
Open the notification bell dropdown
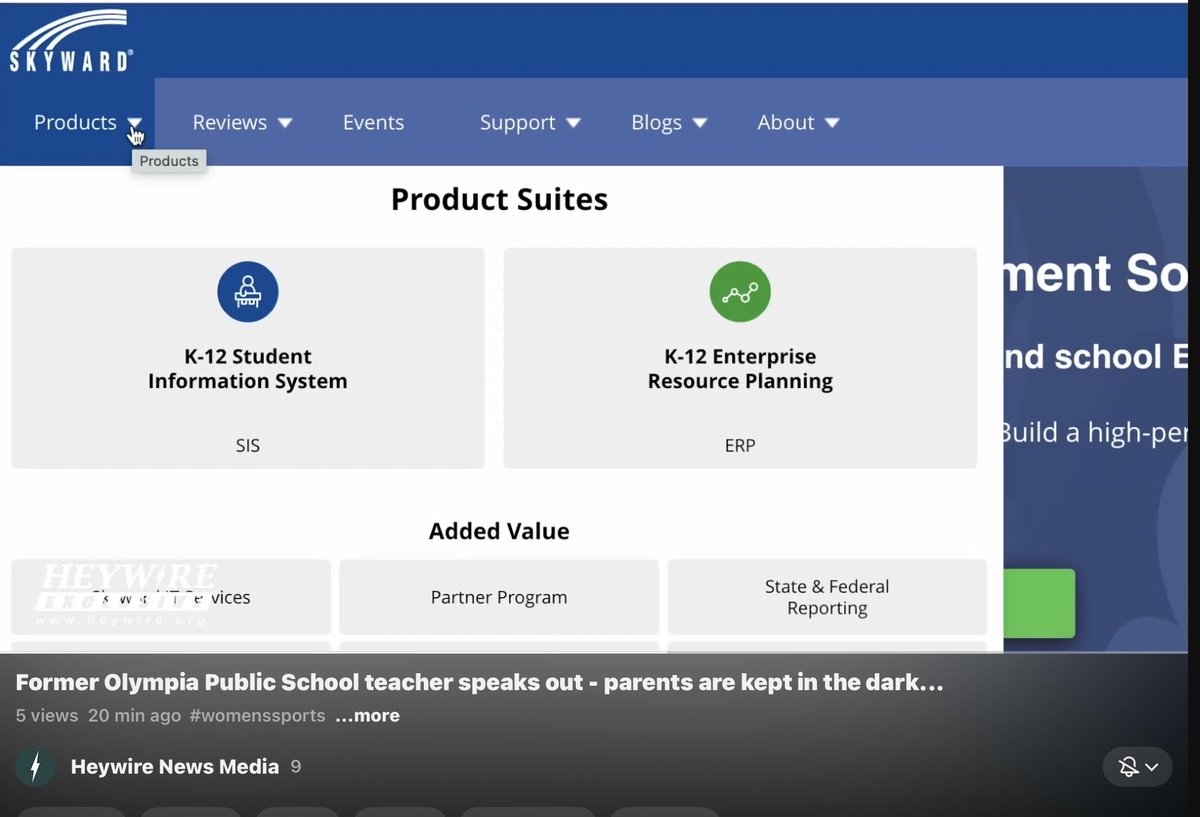click(1138, 767)
